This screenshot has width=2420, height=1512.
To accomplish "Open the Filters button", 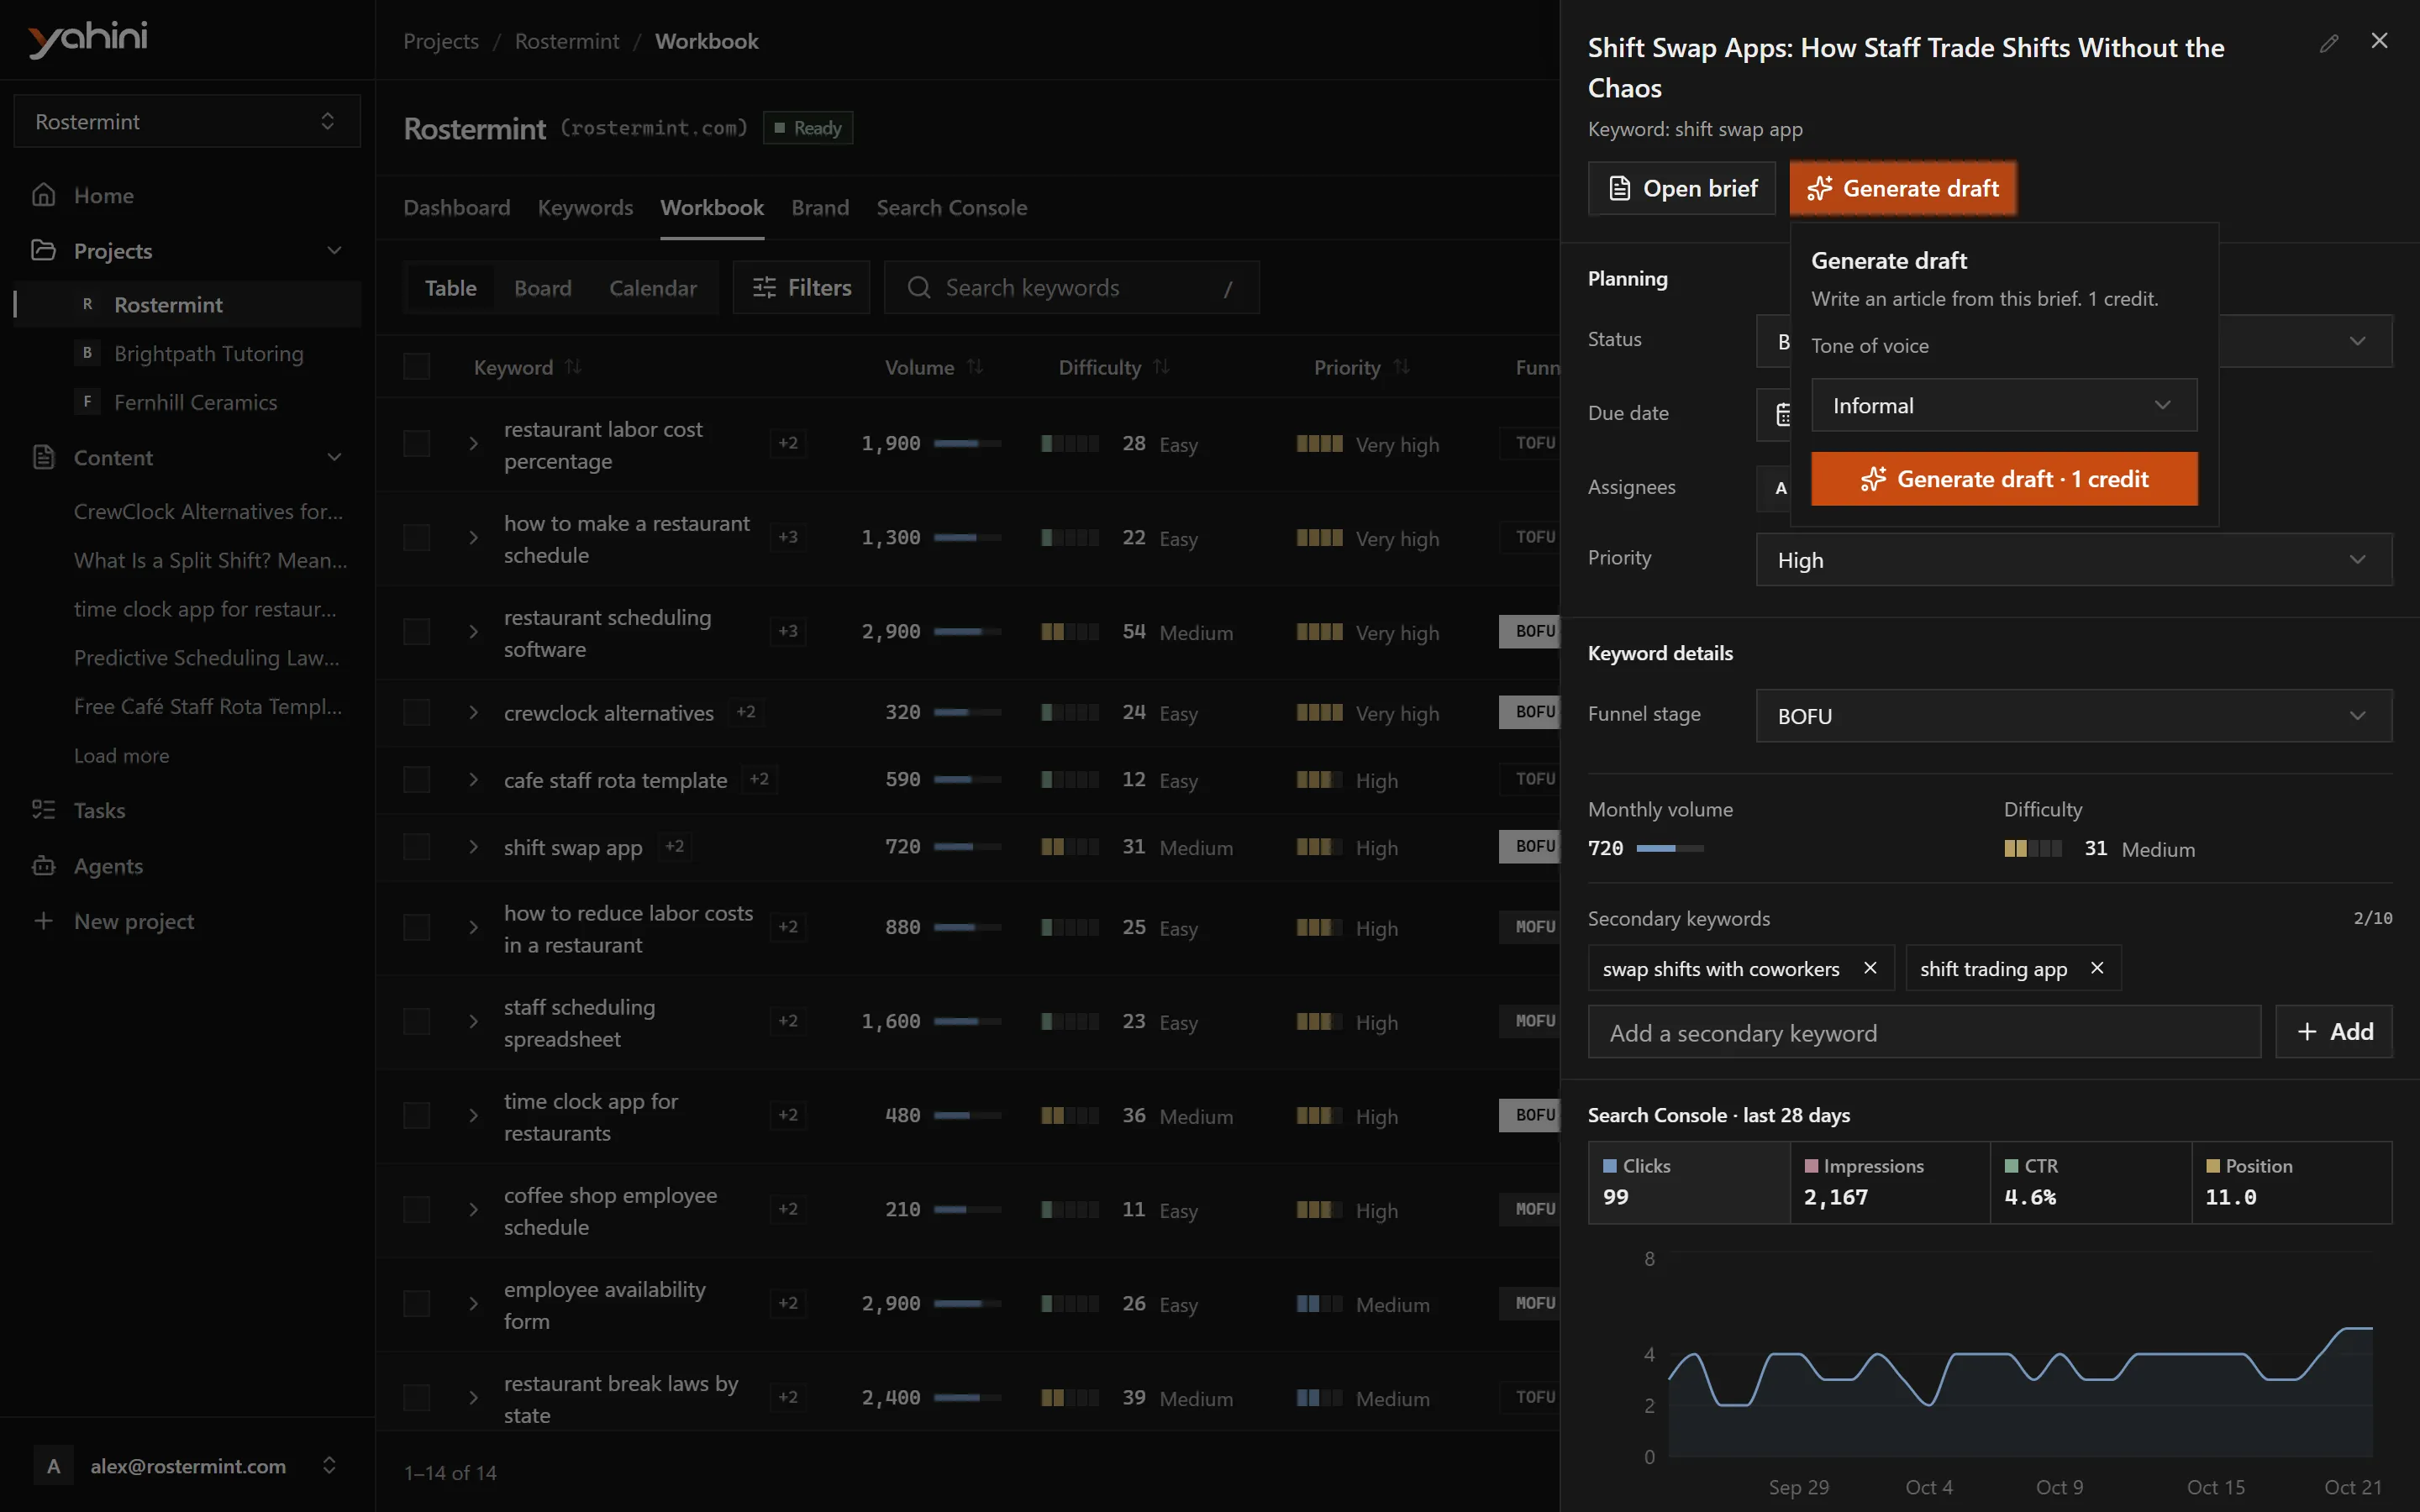I will pyautogui.click(x=801, y=288).
